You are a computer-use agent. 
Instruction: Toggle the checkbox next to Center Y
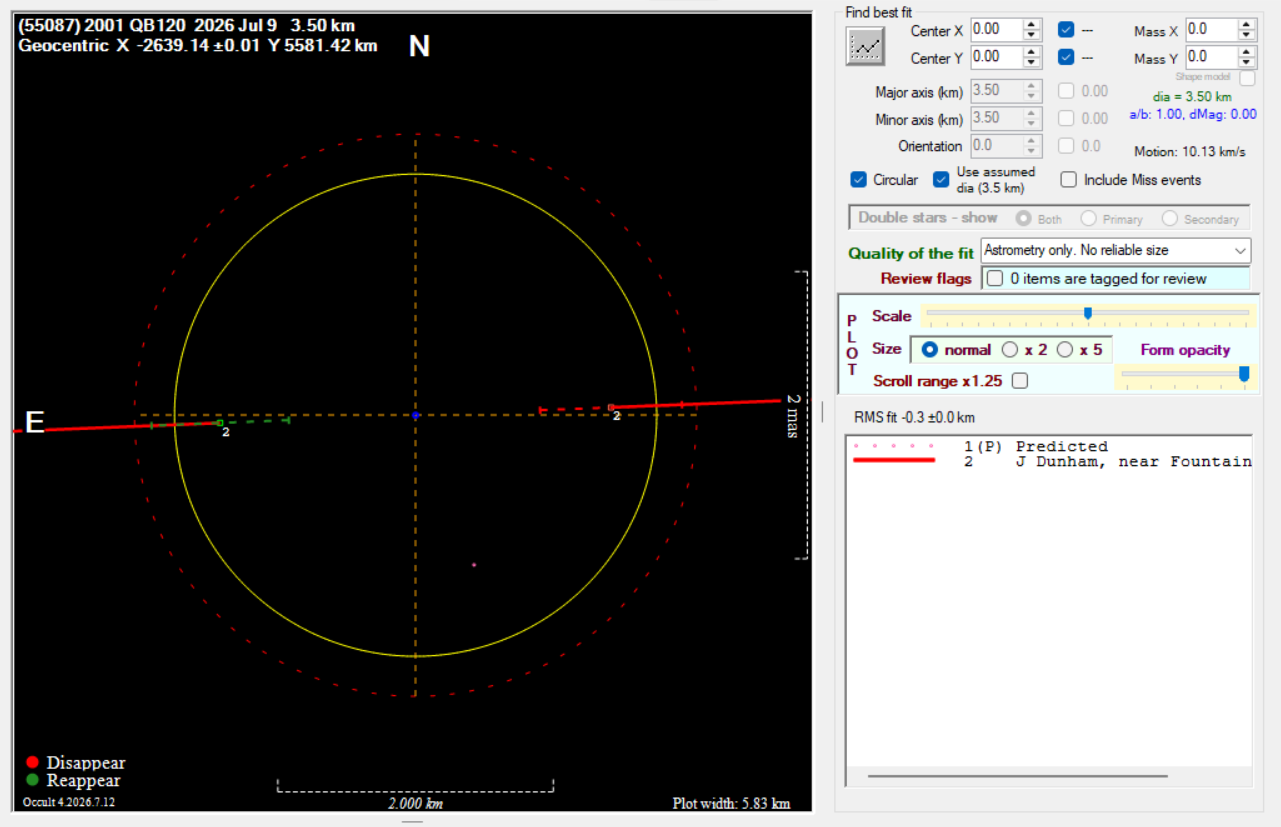1066,57
